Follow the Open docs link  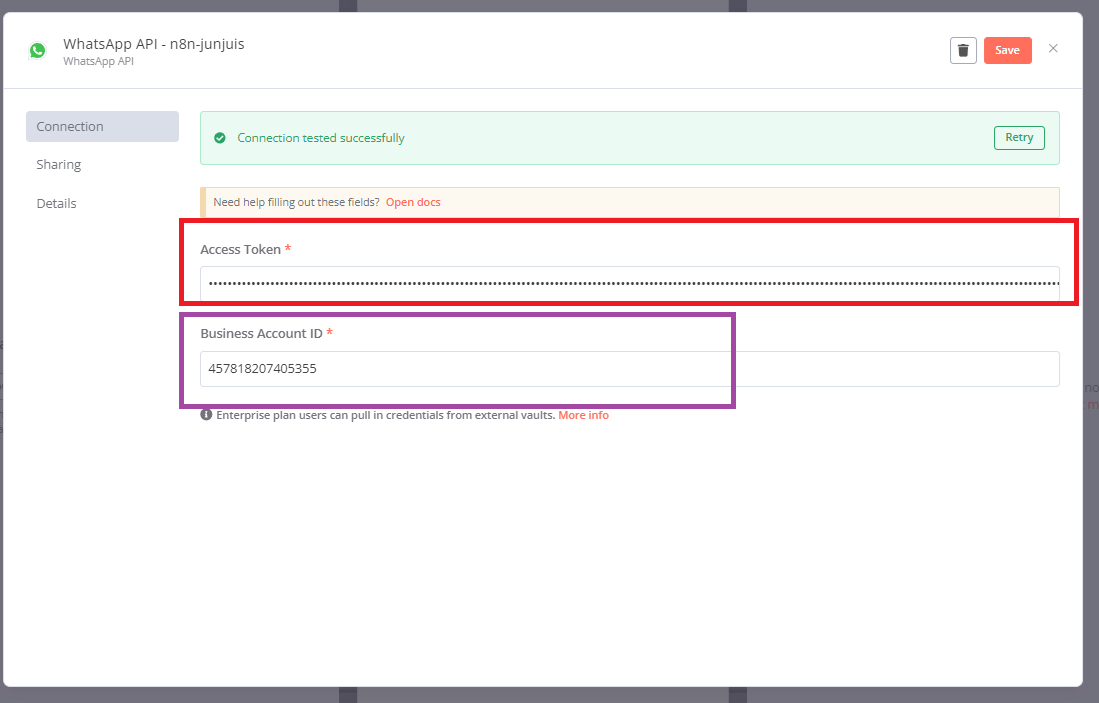(x=413, y=202)
